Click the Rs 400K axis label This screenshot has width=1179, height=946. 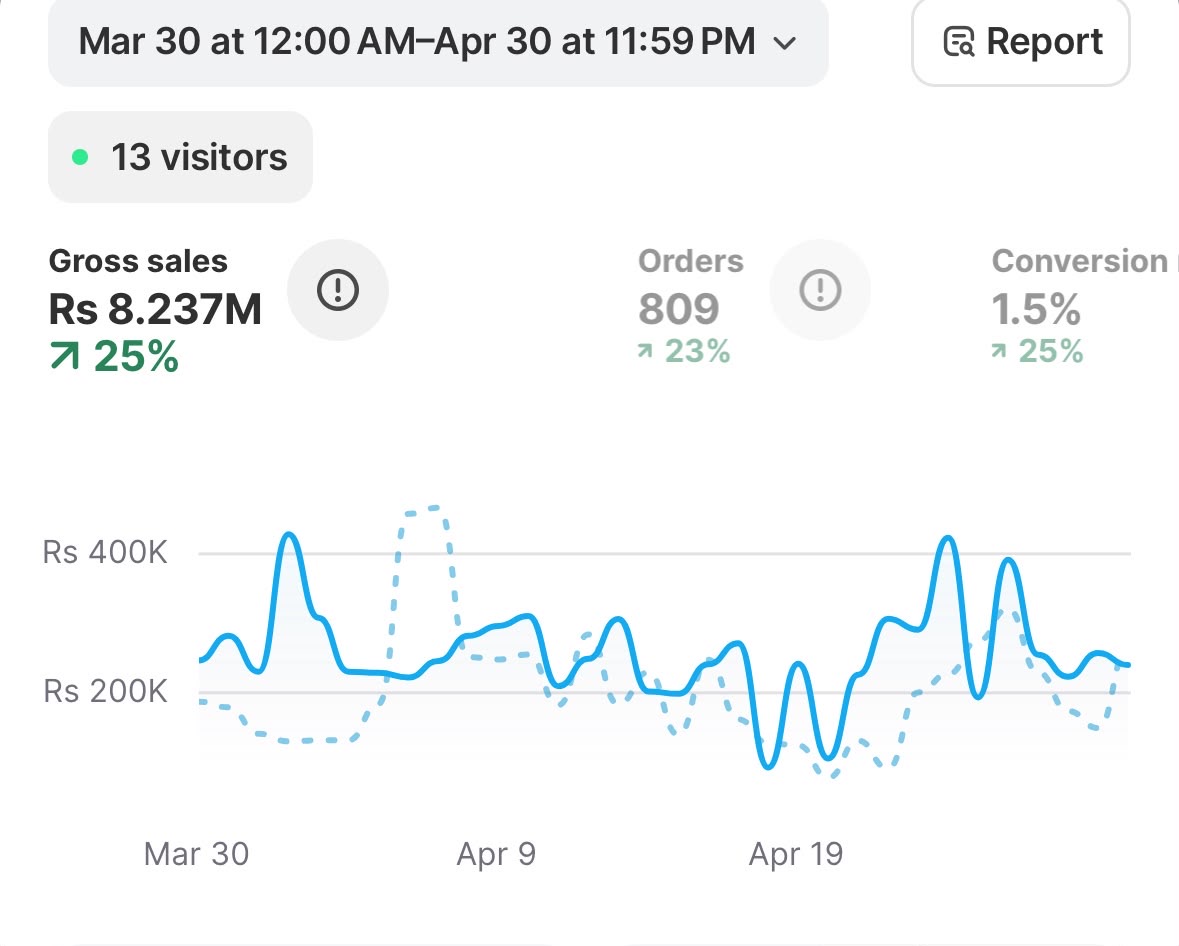105,553
